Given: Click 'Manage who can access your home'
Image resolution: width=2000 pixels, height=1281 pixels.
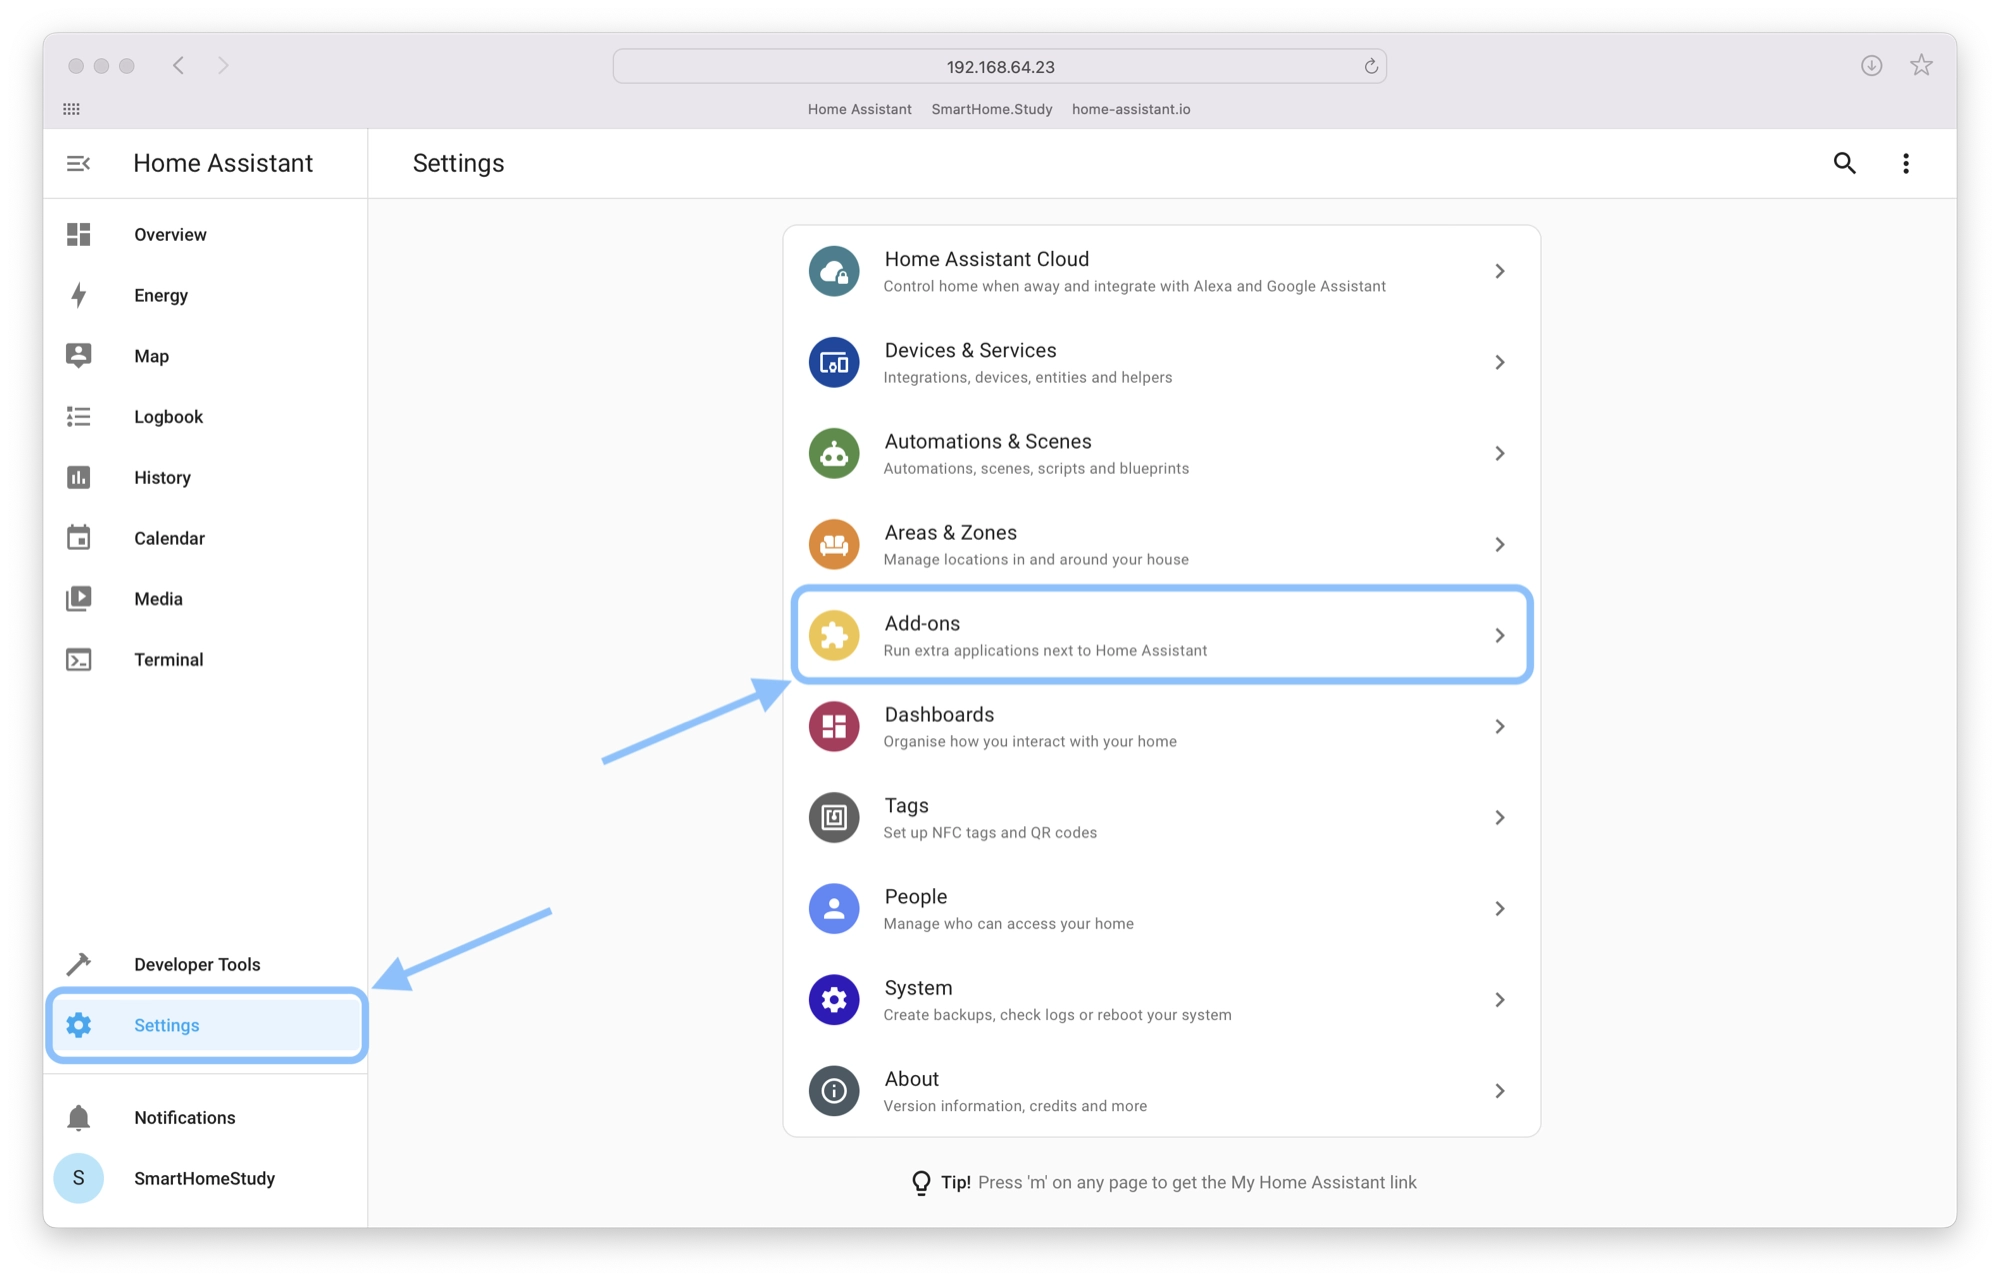Looking at the screenshot, I should (x=1008, y=924).
